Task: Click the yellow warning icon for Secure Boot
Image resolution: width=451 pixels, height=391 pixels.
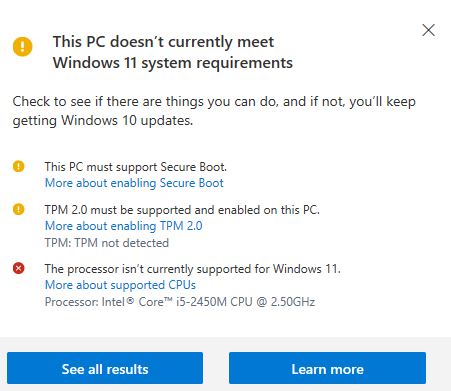Action: [x=19, y=166]
